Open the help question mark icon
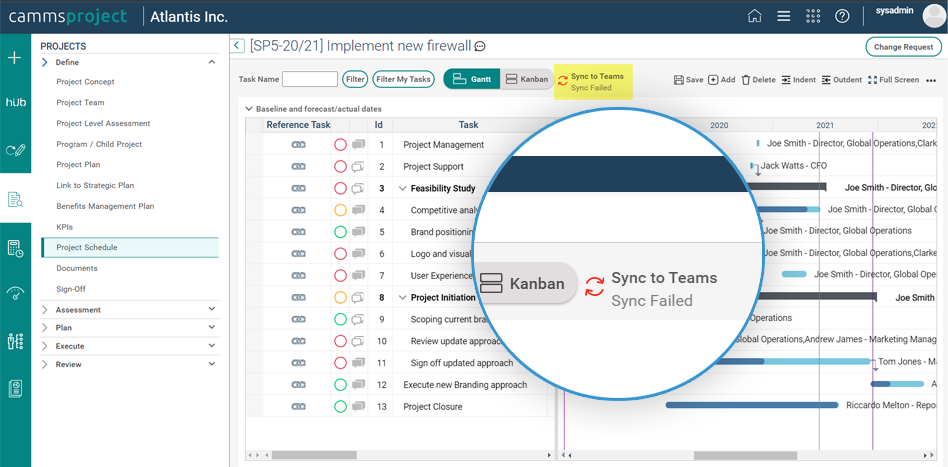Viewport: 948px width, 467px height. [x=842, y=16]
